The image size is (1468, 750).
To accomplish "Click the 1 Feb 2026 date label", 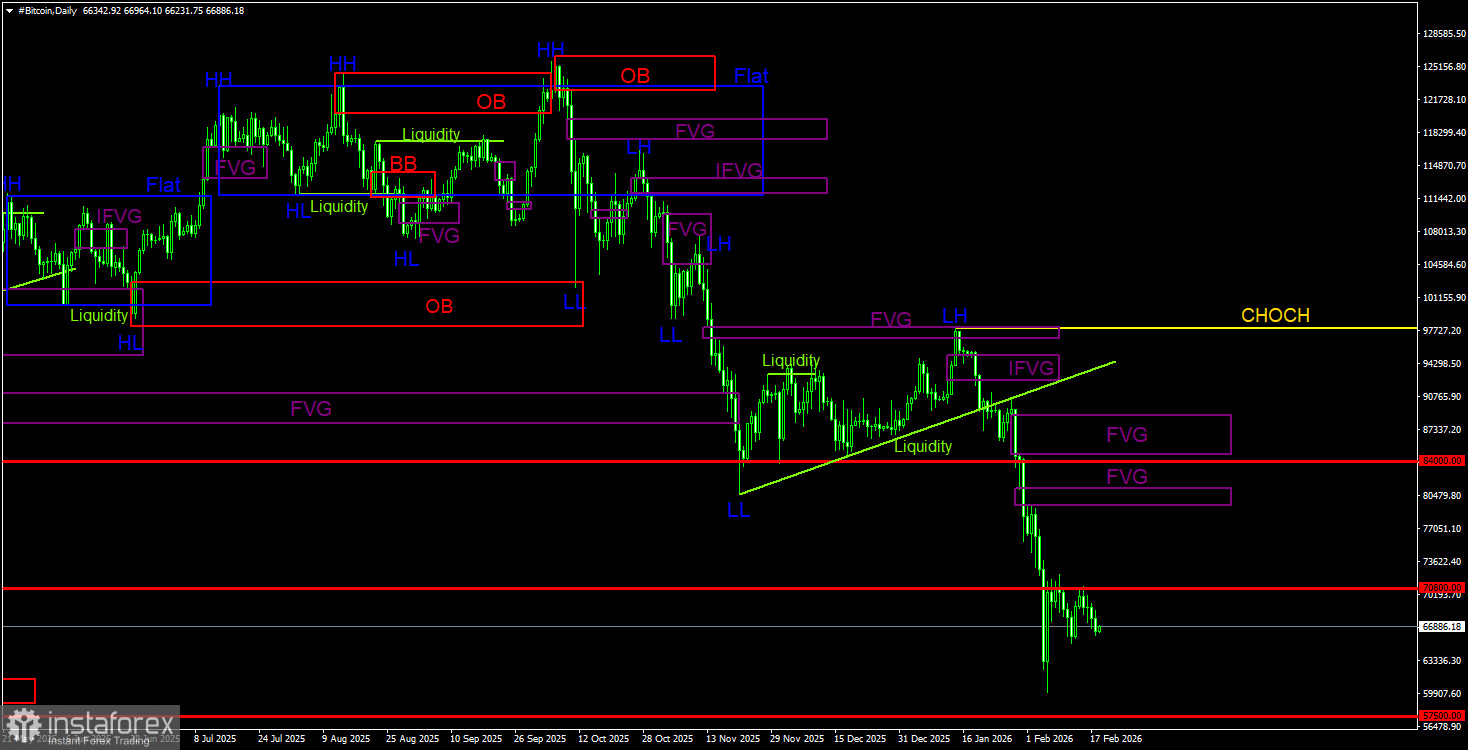I will (1050, 739).
